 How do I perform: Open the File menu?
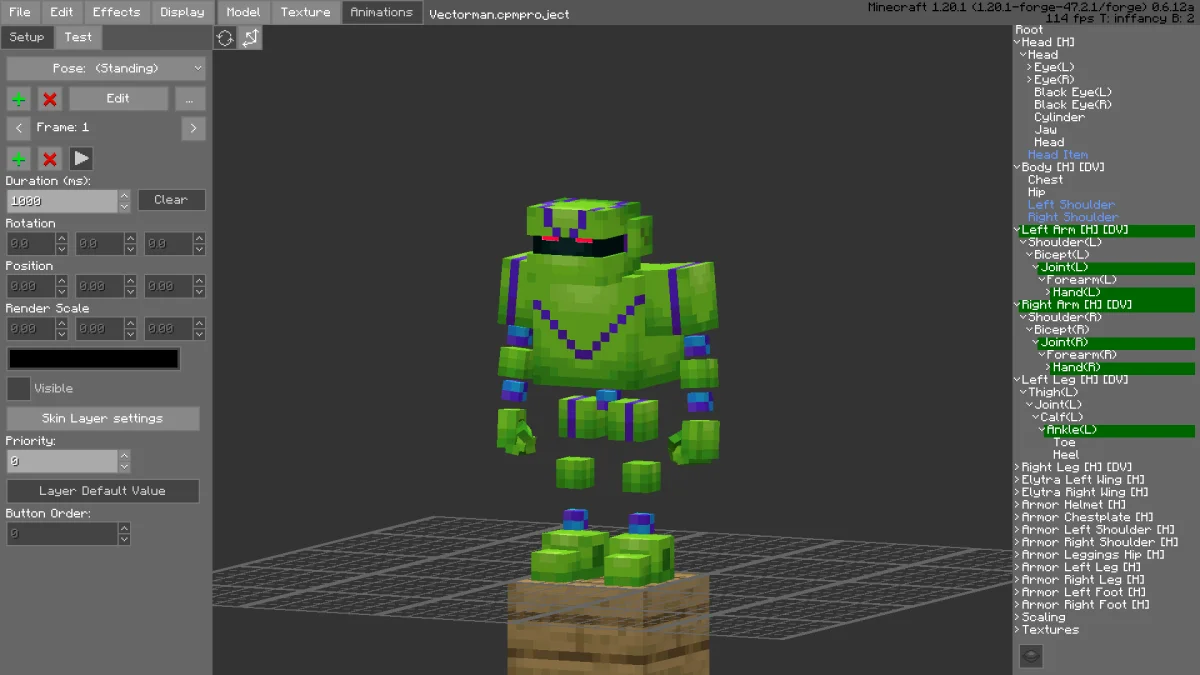20,12
